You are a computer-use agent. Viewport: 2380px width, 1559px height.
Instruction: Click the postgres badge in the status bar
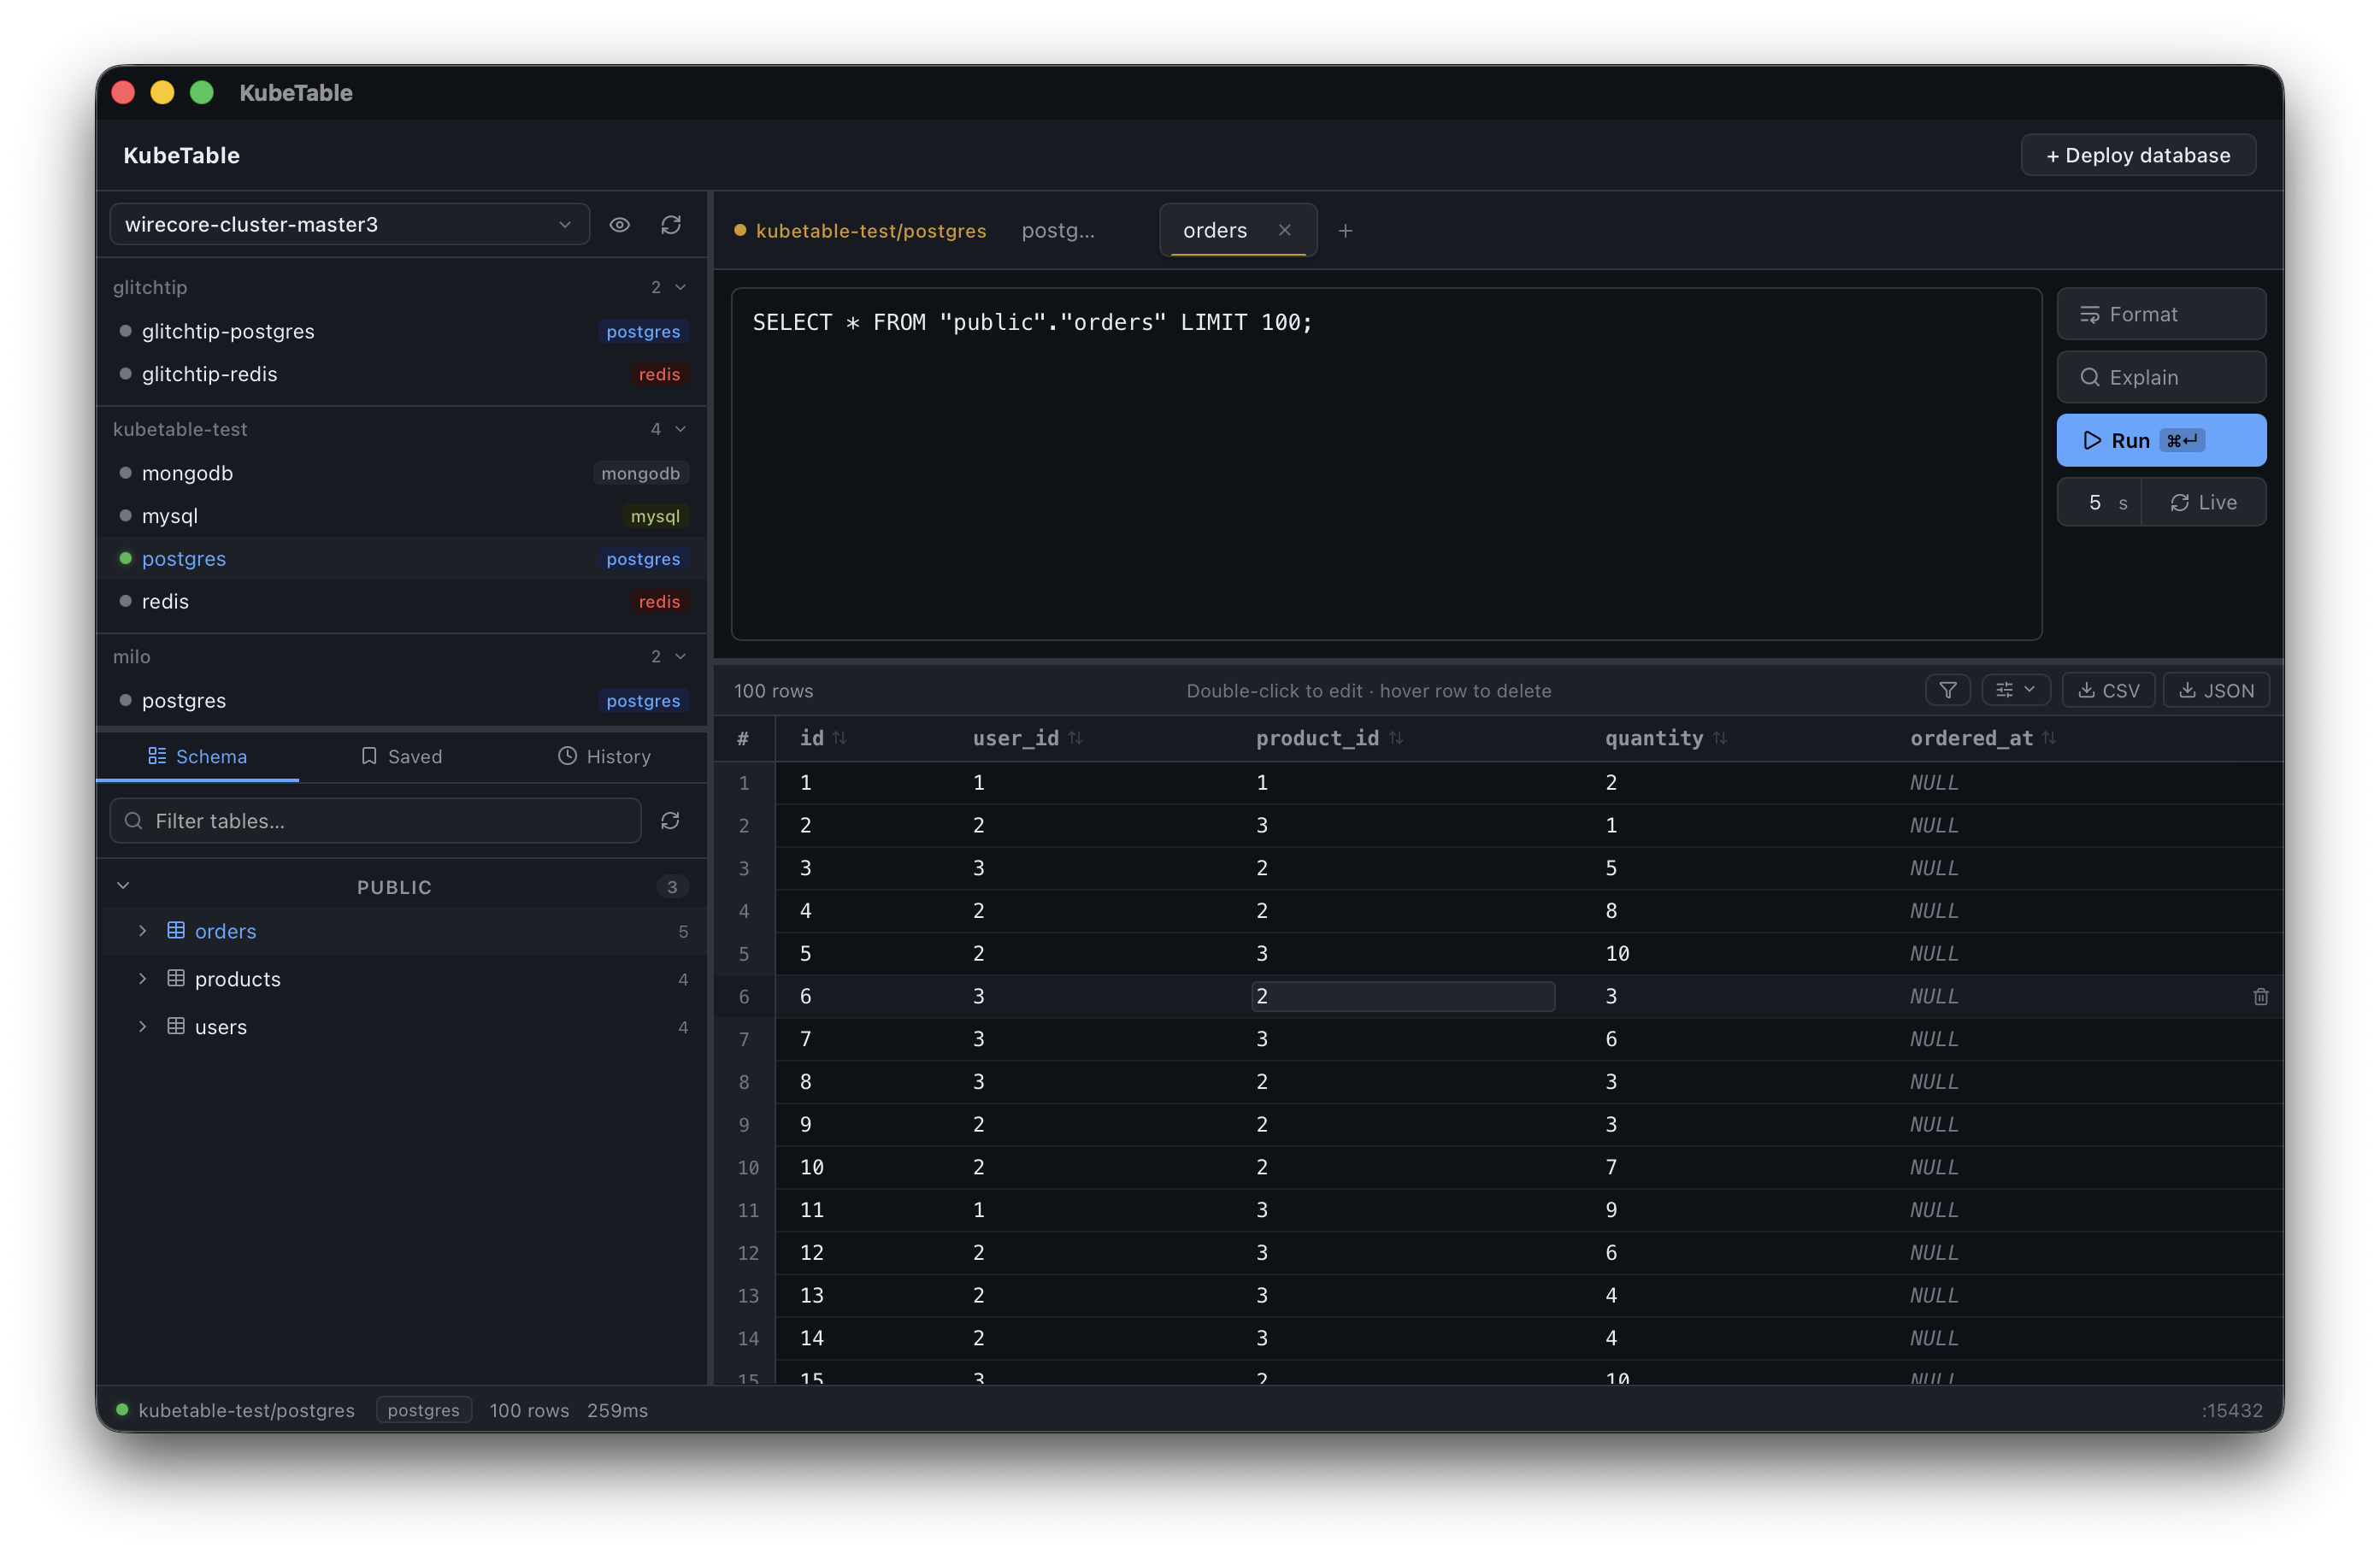(423, 1409)
